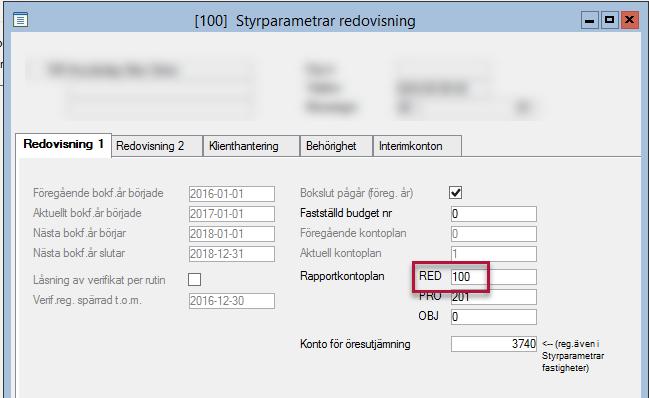Open the window system menu icon
649x398 pixels.
point(20,19)
